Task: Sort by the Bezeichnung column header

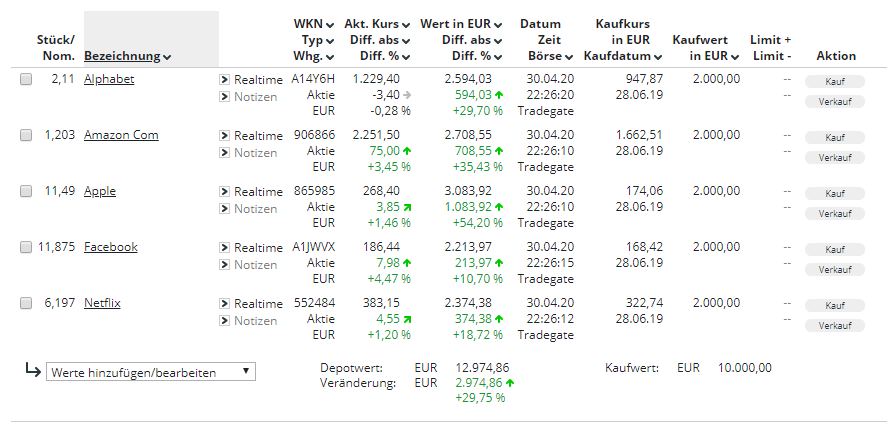Action: point(127,57)
